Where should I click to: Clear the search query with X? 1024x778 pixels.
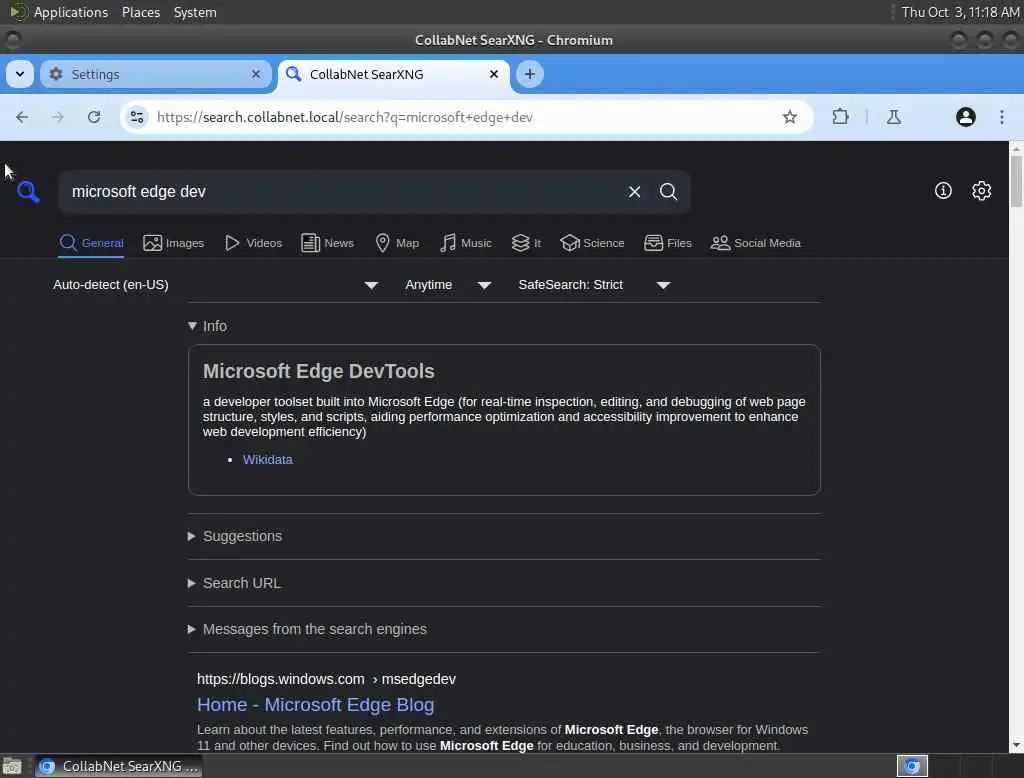pyautogui.click(x=634, y=191)
